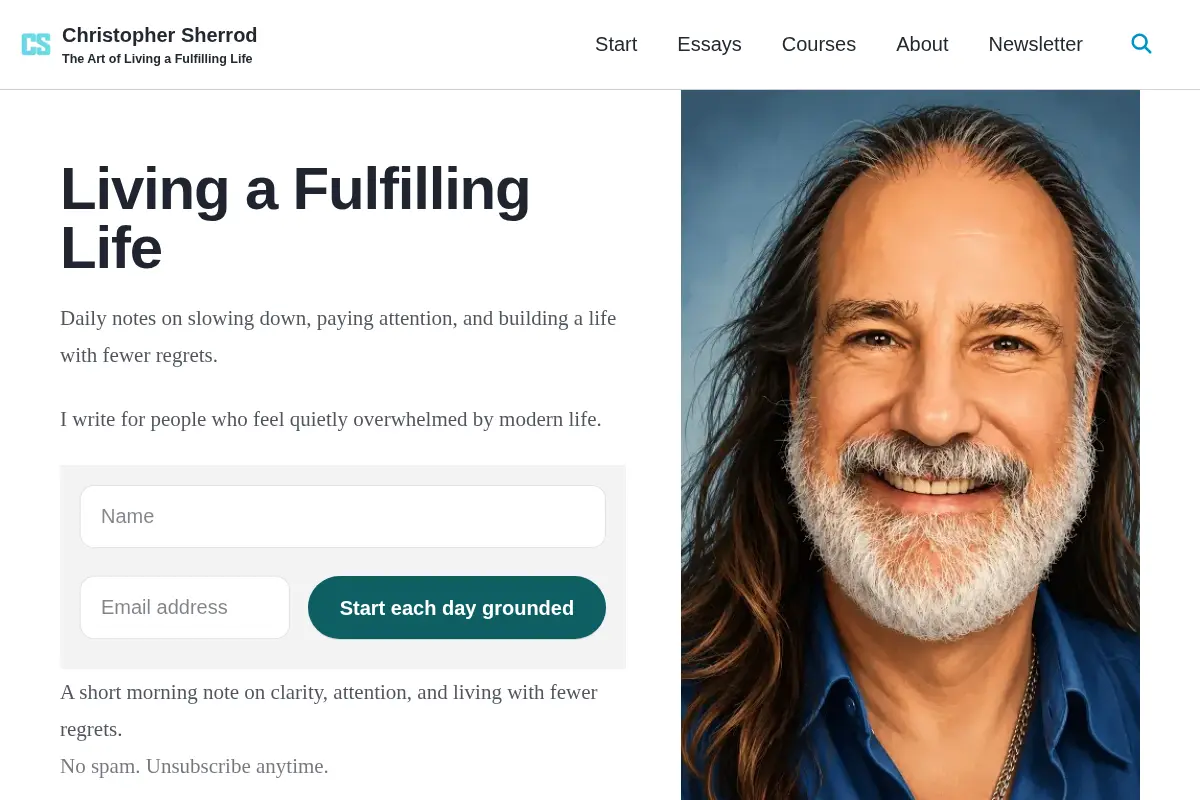Click the paragraph beginning Daily notes on slowing down
This screenshot has width=1200, height=800.
(338, 336)
